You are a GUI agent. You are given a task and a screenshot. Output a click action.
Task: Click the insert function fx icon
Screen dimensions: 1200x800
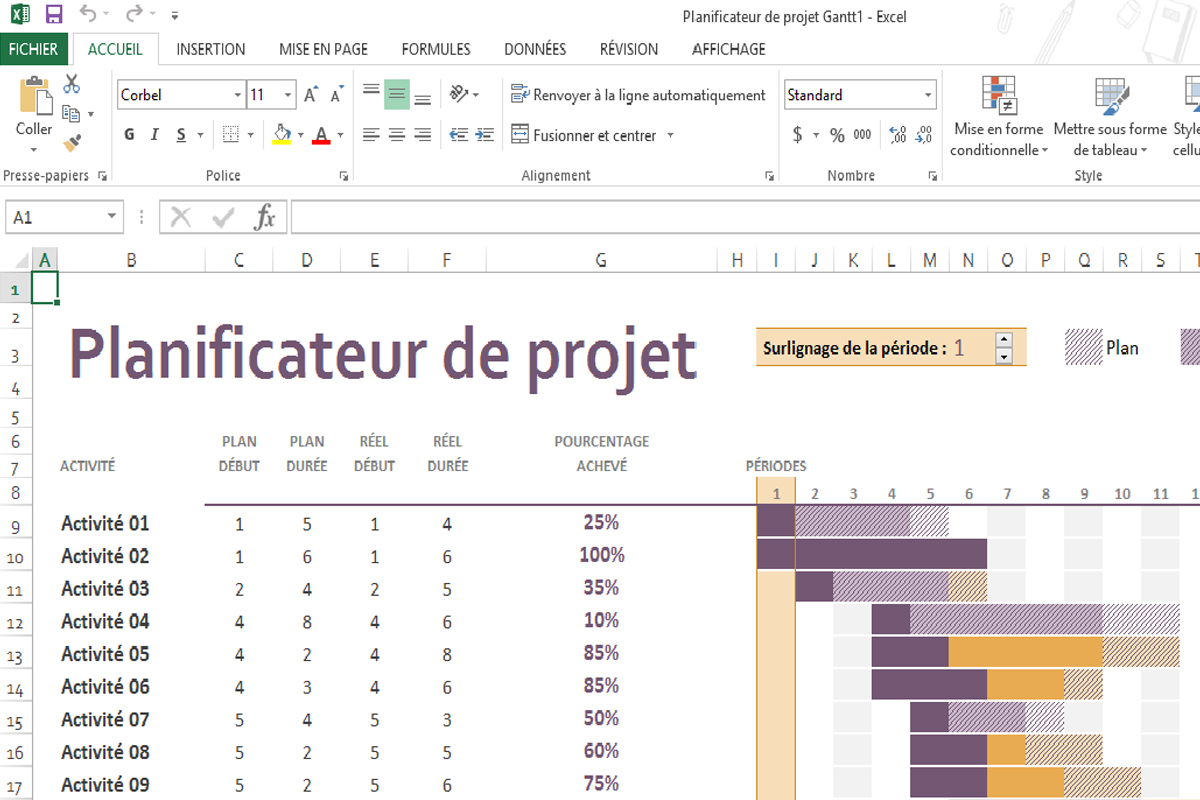click(265, 217)
